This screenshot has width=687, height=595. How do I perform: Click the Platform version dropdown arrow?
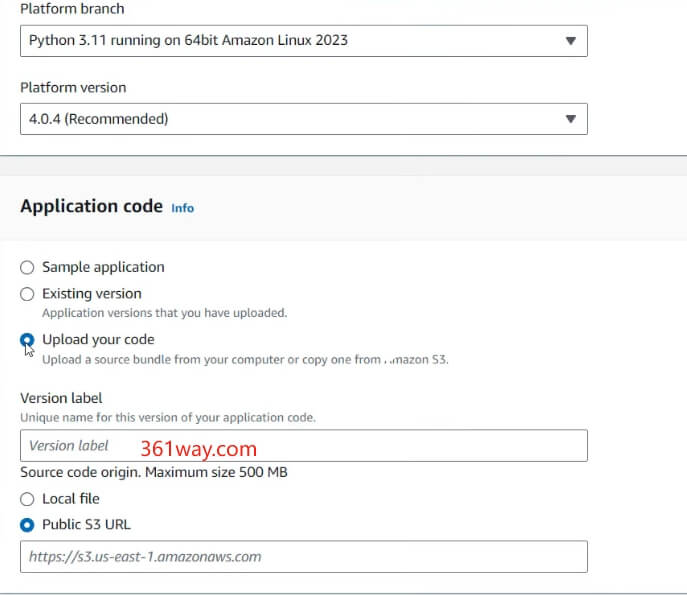[570, 119]
